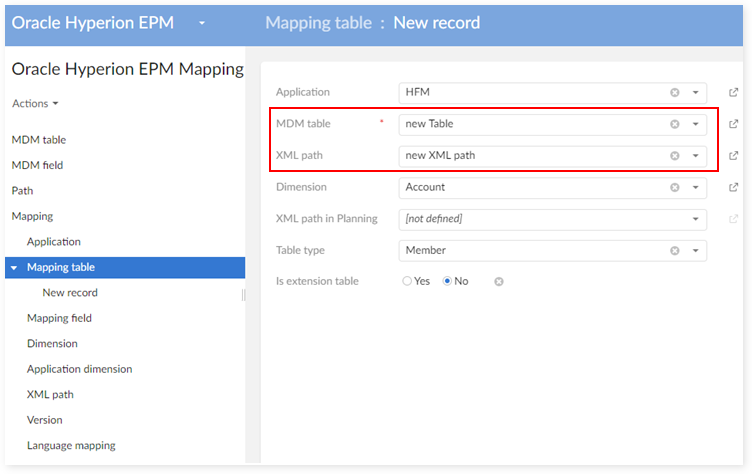Open the Actions menu
Image resolution: width=752 pixels, height=474 pixels.
(x=35, y=104)
